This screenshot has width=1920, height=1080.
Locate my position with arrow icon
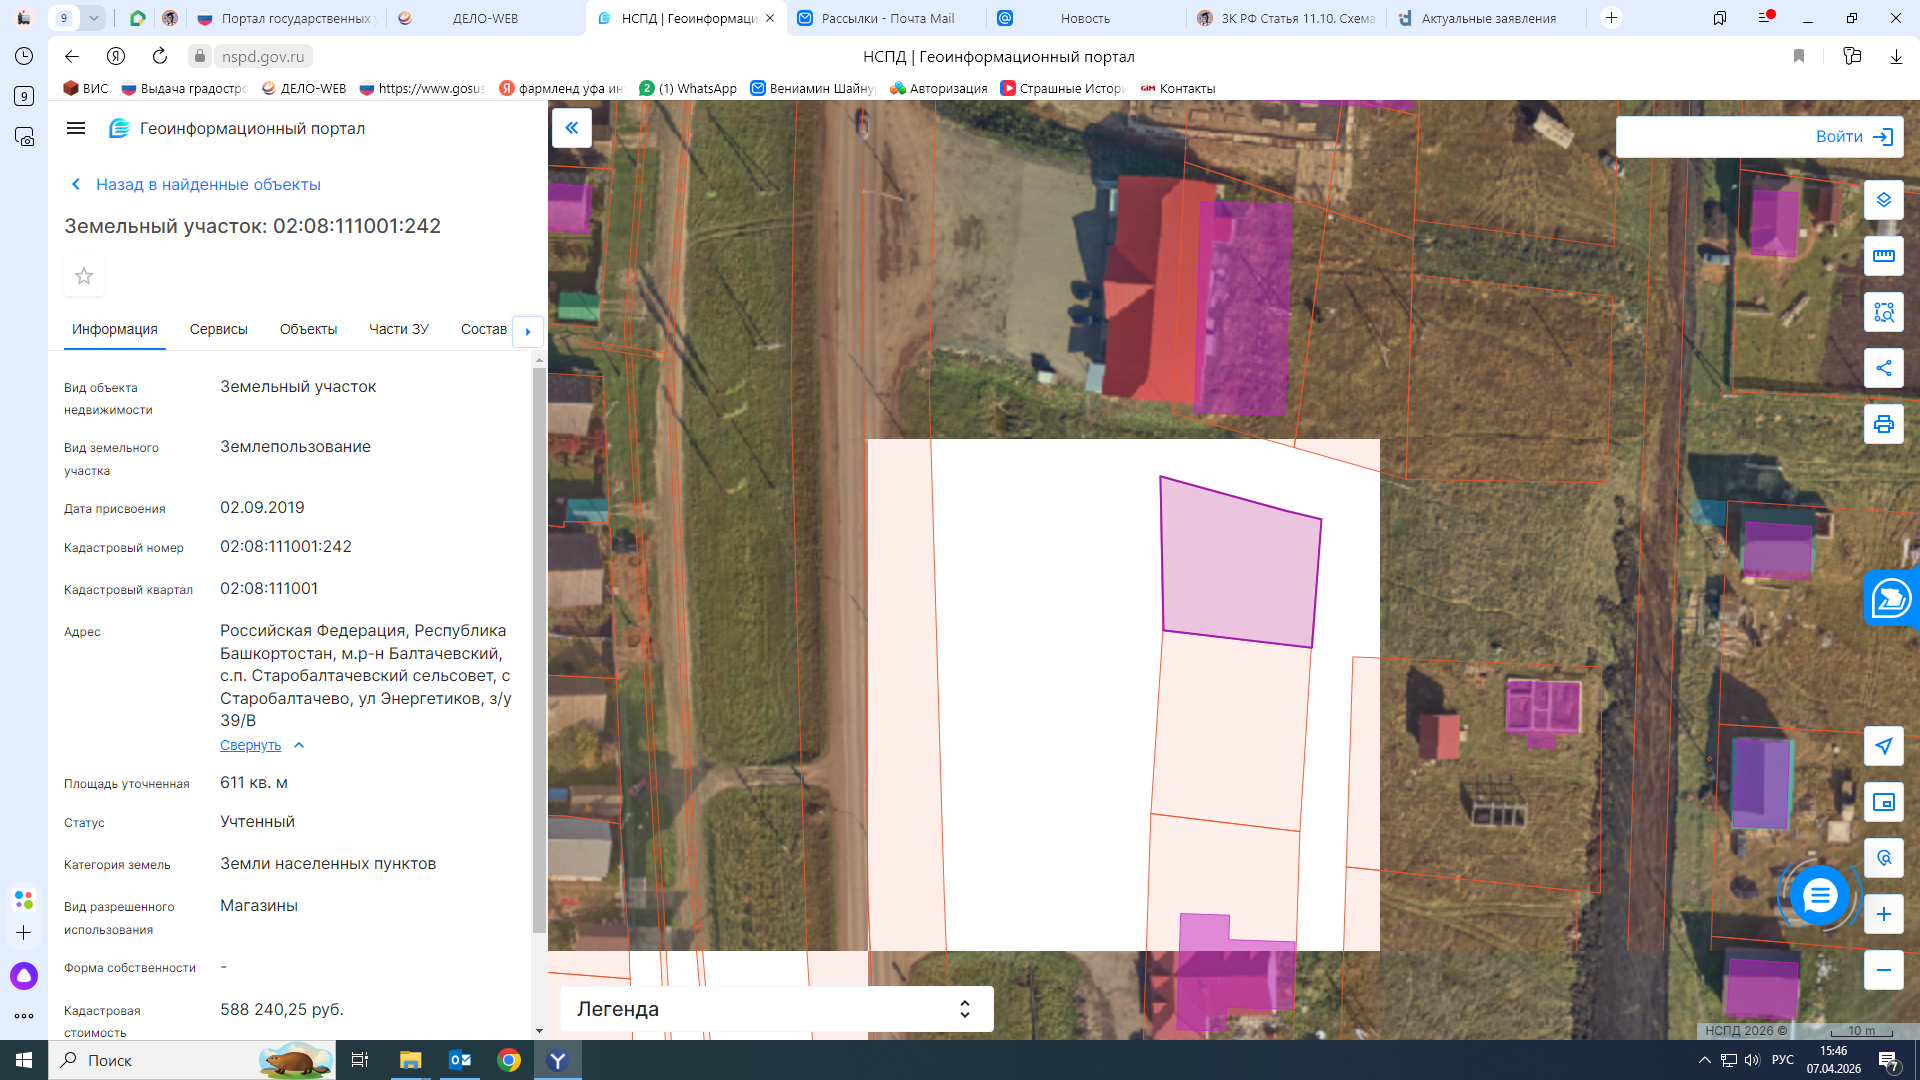point(1883,746)
